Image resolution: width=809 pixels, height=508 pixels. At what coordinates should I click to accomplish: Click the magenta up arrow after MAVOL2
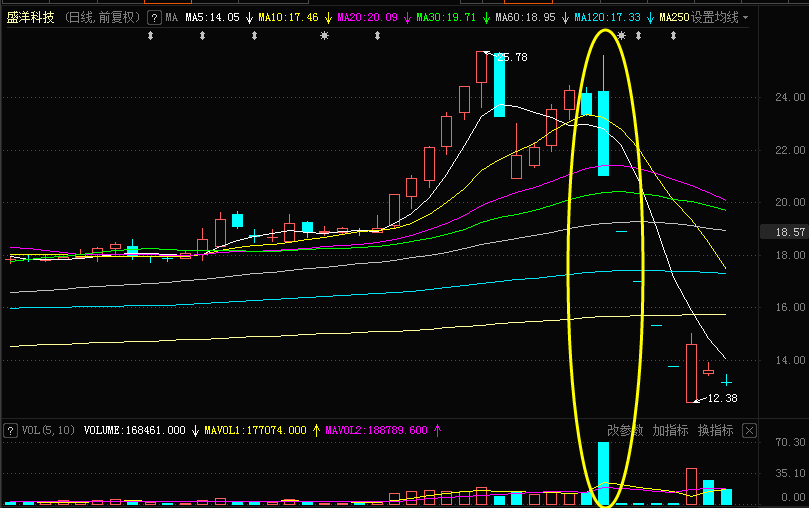pyautogui.click(x=438, y=430)
